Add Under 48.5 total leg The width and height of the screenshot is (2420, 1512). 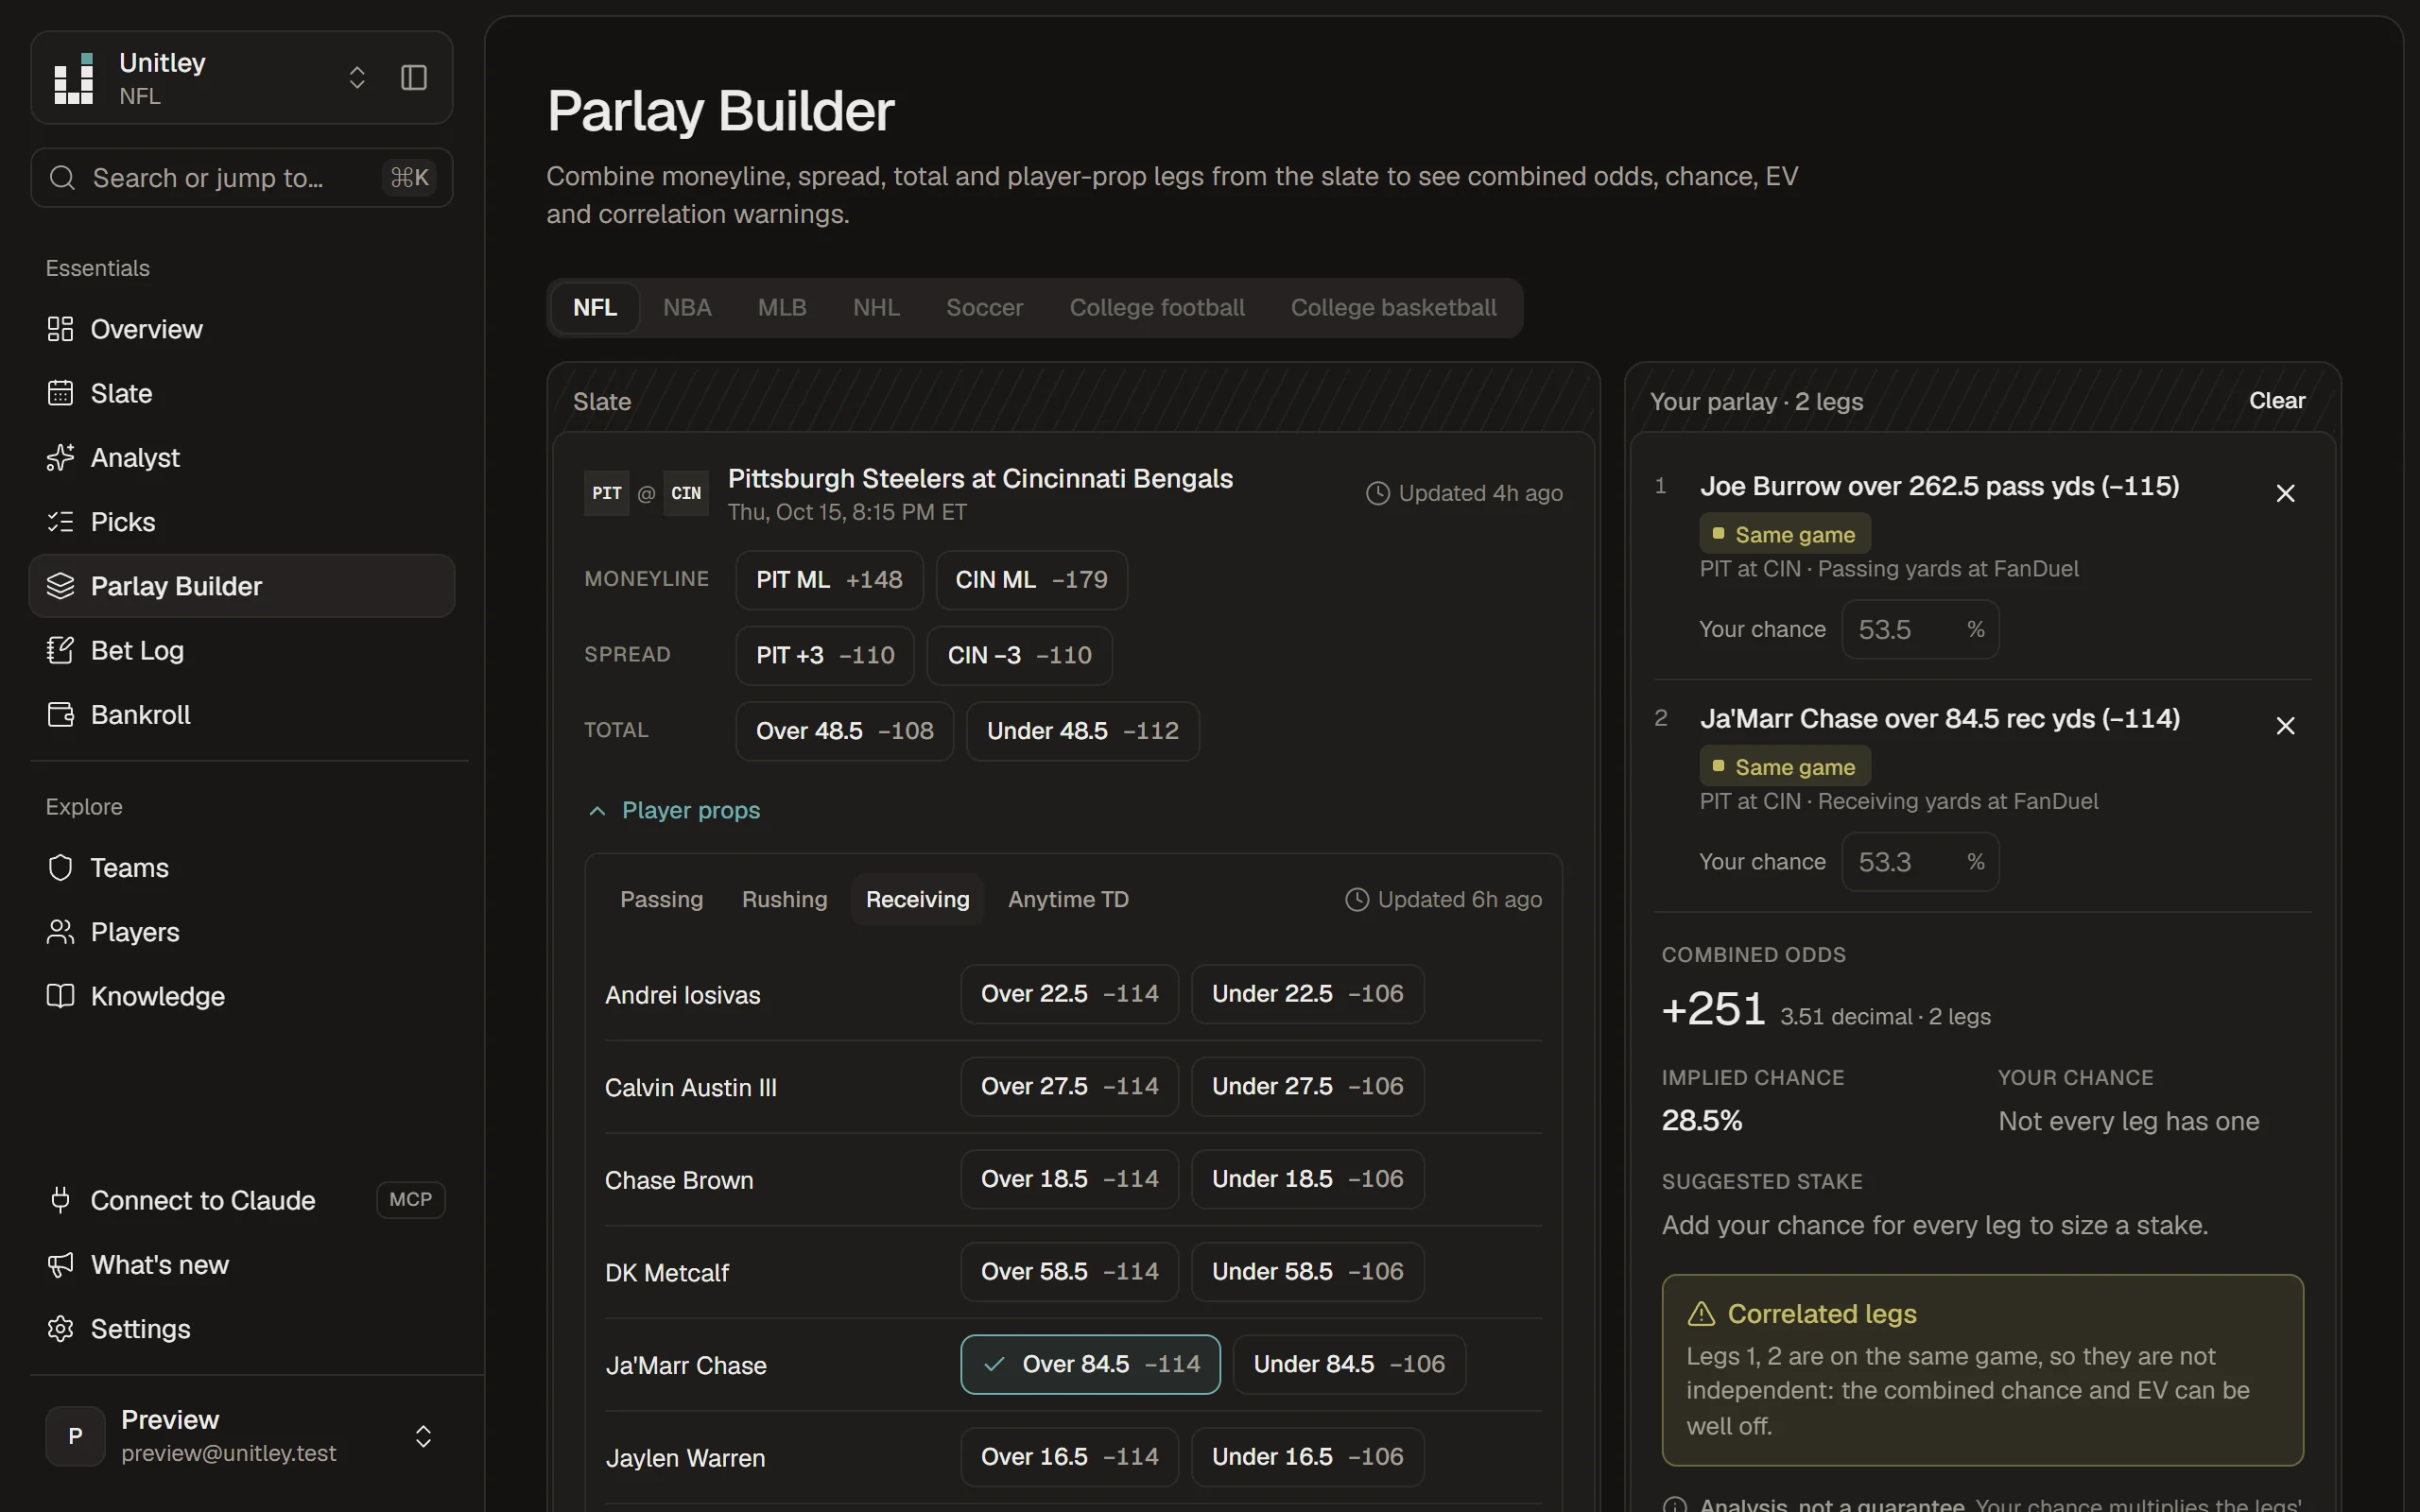tap(1083, 731)
